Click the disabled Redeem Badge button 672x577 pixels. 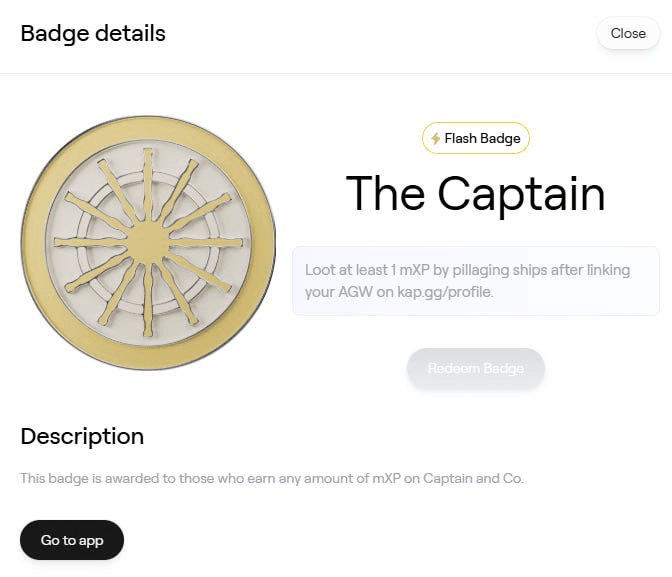476,369
